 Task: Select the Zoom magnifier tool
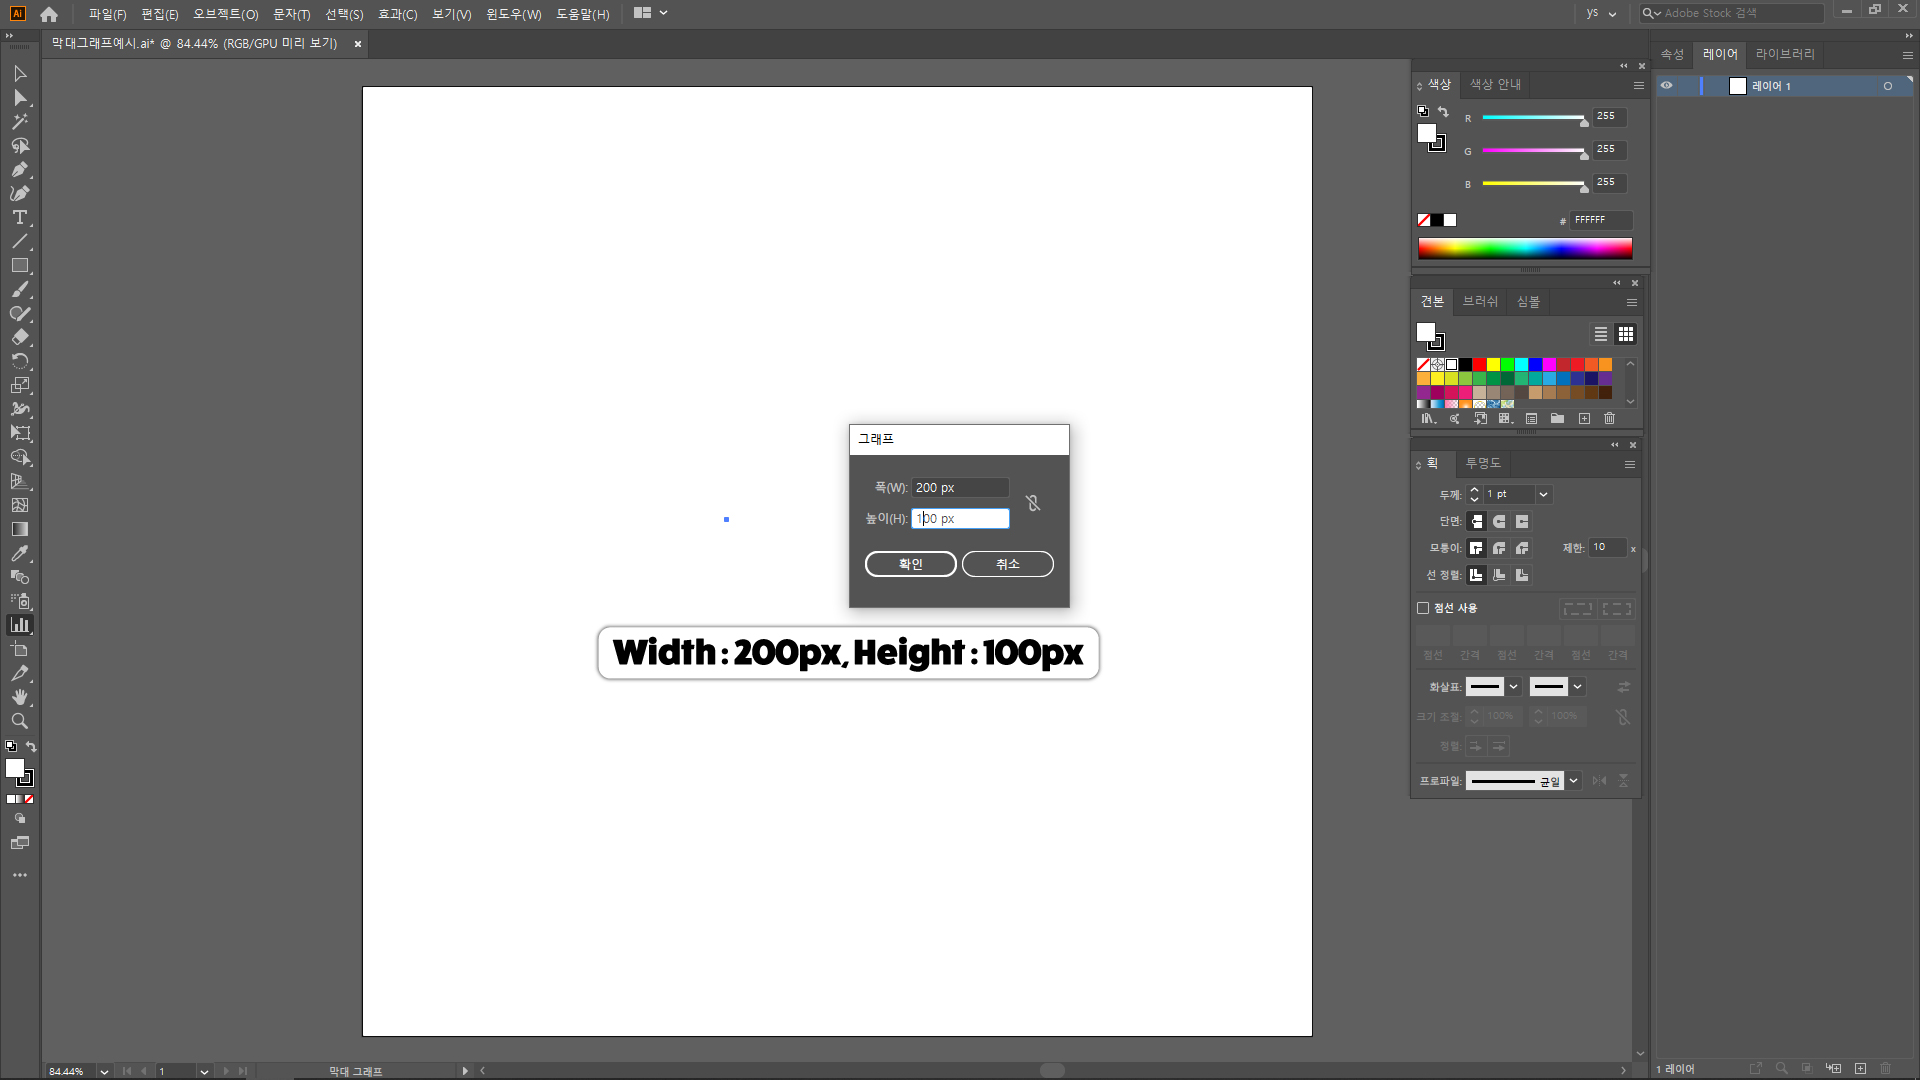pos(19,721)
